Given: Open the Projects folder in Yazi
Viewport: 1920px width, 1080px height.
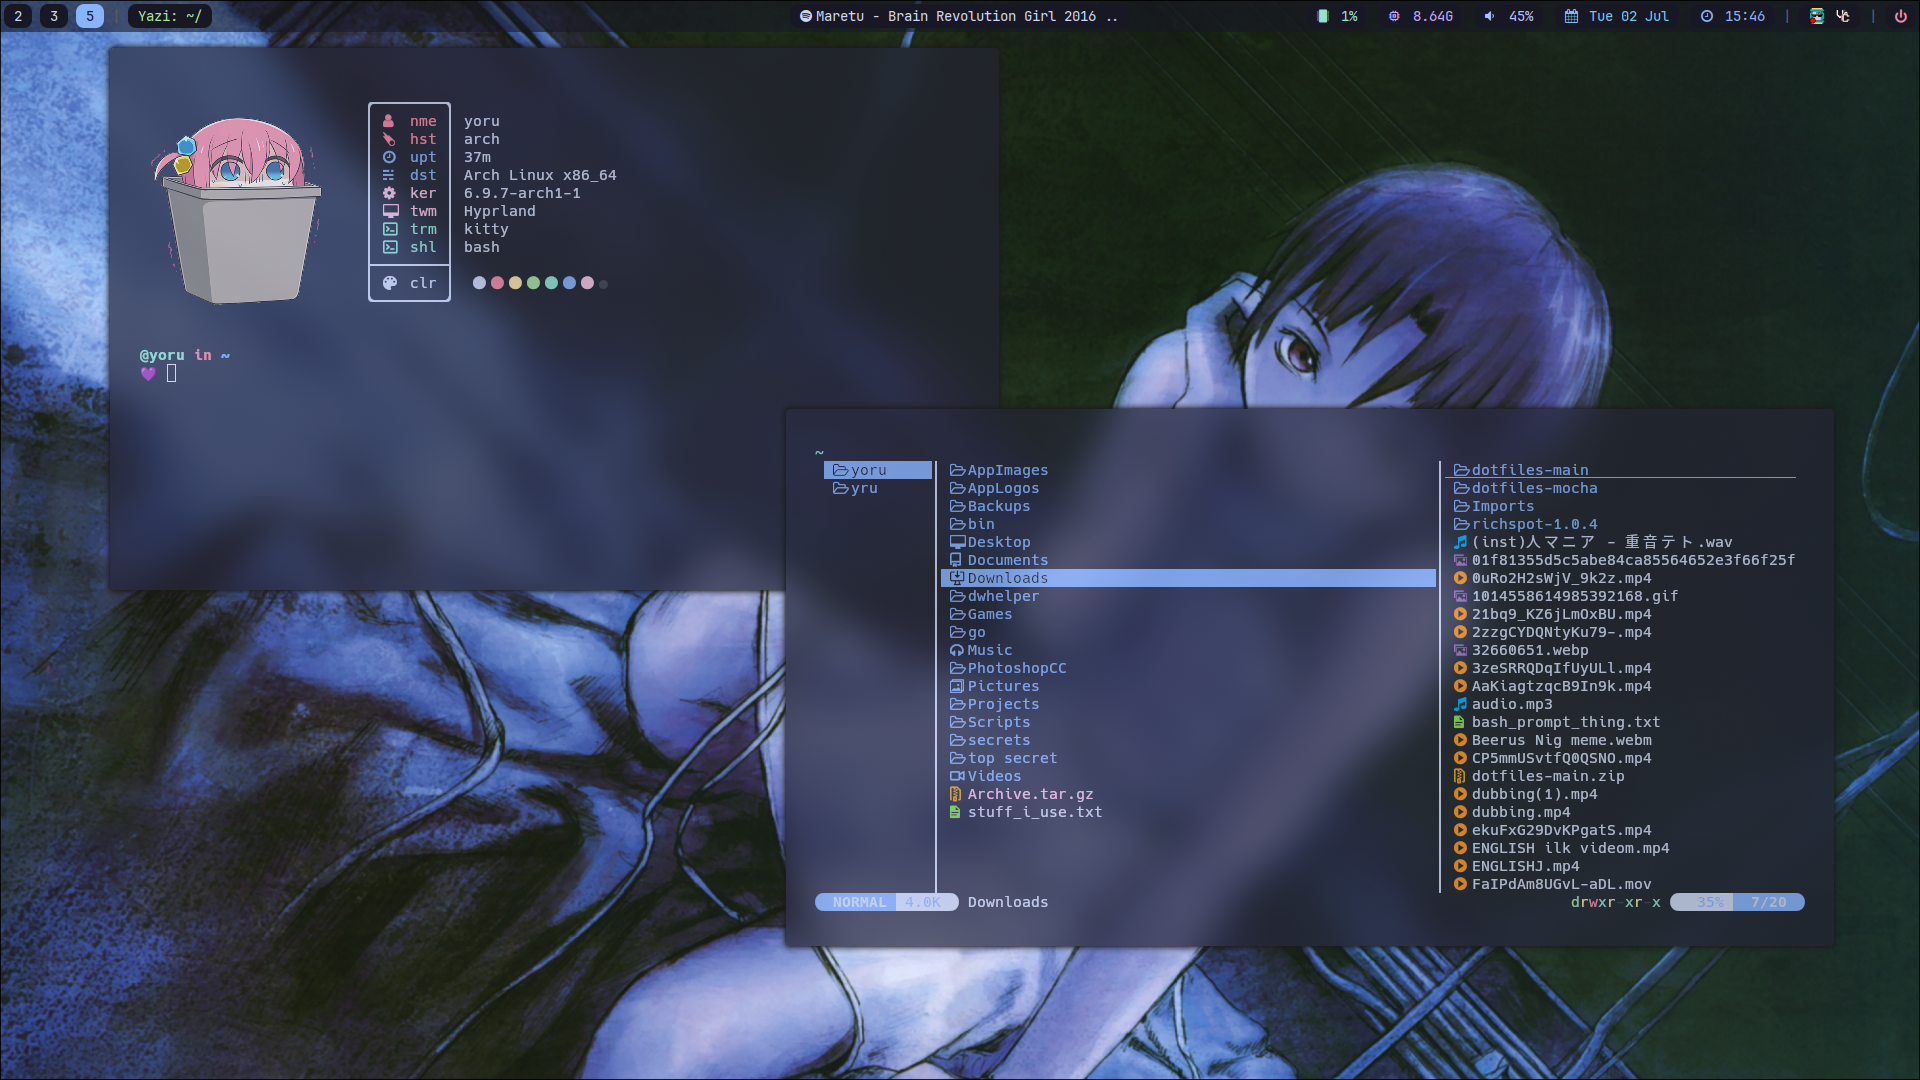Looking at the screenshot, I should pos(1002,704).
